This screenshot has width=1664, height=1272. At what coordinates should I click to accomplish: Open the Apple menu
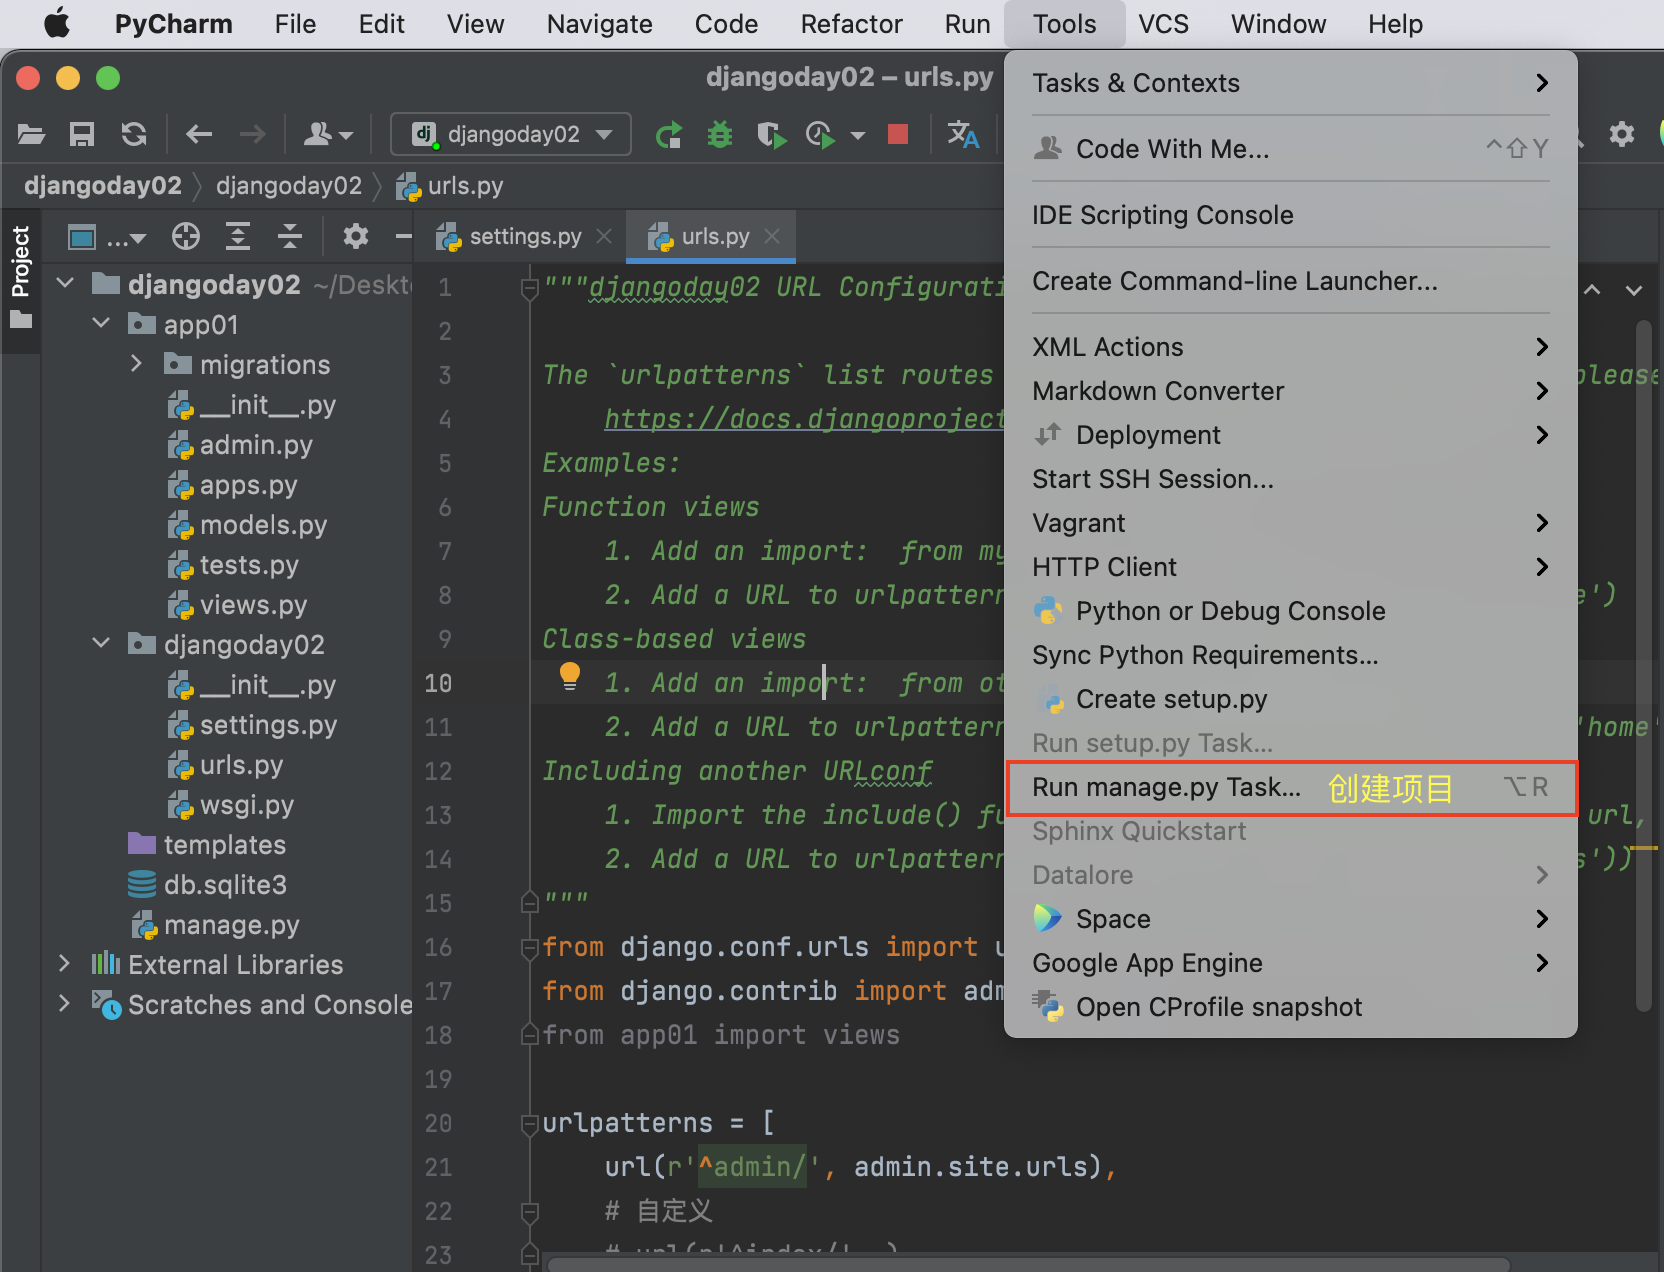pos(57,23)
